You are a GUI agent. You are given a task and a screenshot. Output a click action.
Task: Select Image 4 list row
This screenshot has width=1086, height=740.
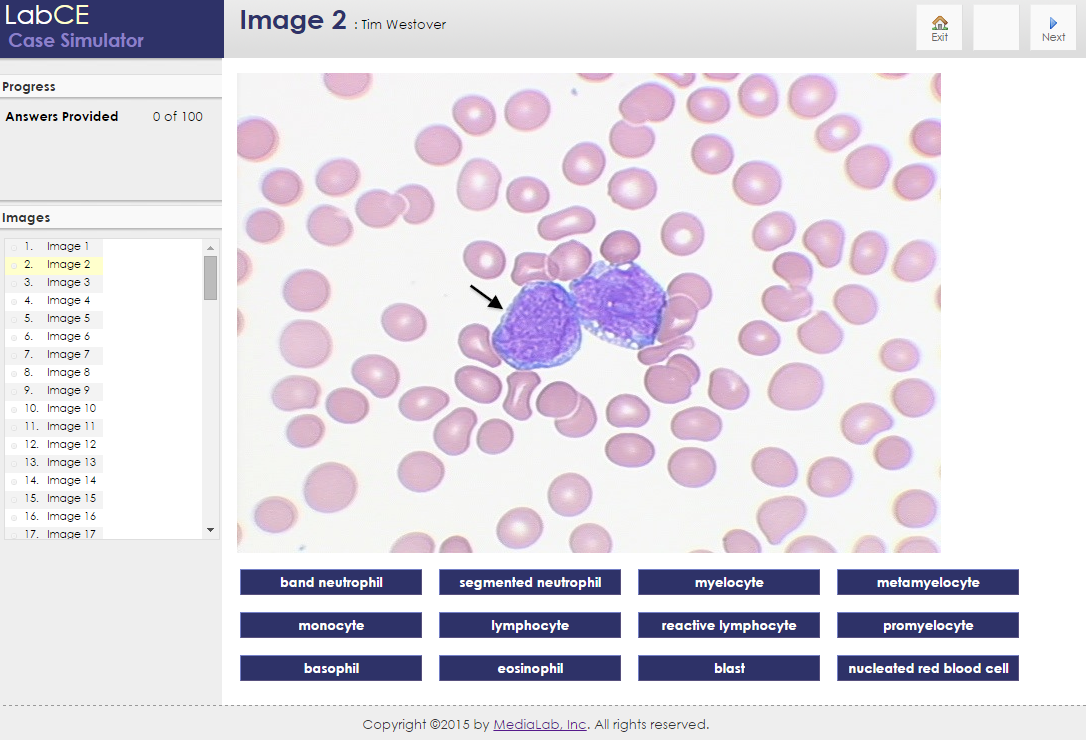54,300
